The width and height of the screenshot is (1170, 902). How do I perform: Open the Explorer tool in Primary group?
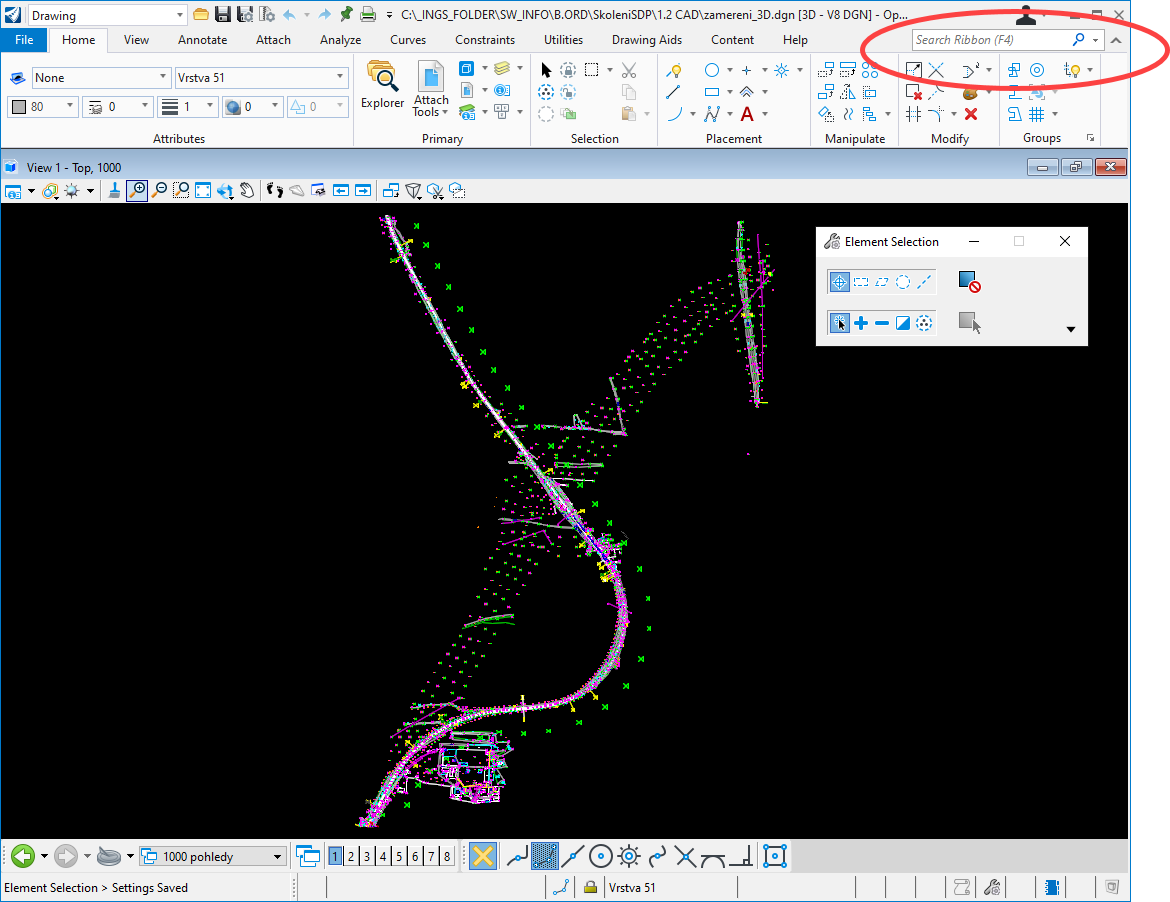click(x=382, y=86)
